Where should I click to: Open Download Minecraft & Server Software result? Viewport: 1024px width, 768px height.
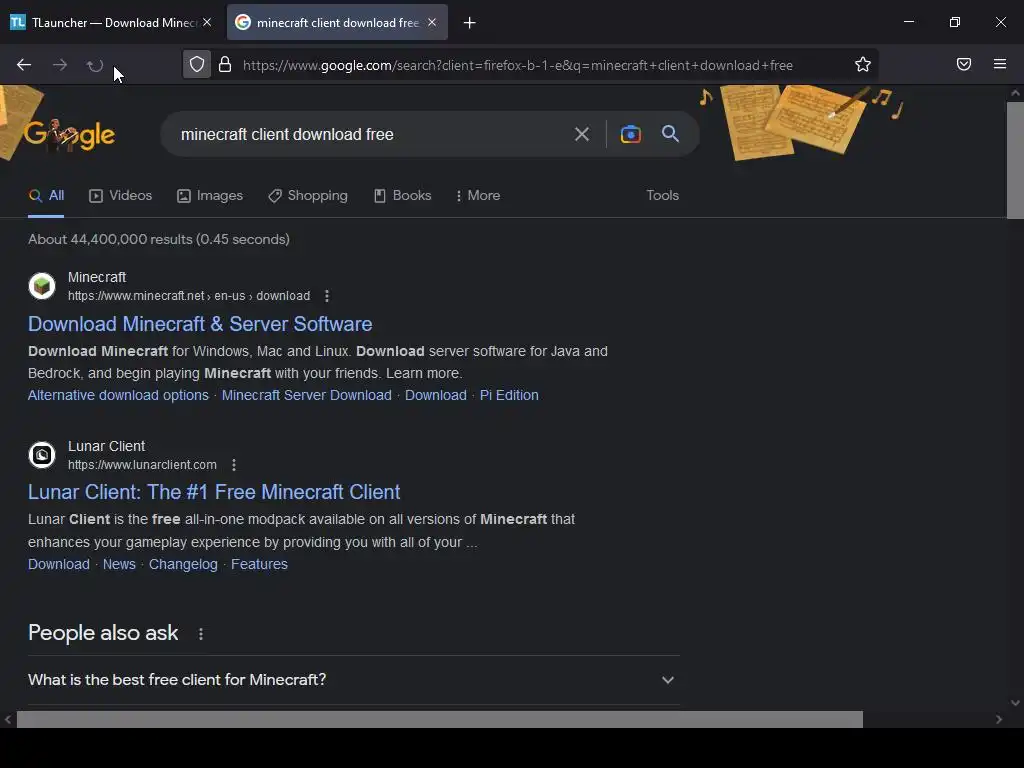point(200,324)
